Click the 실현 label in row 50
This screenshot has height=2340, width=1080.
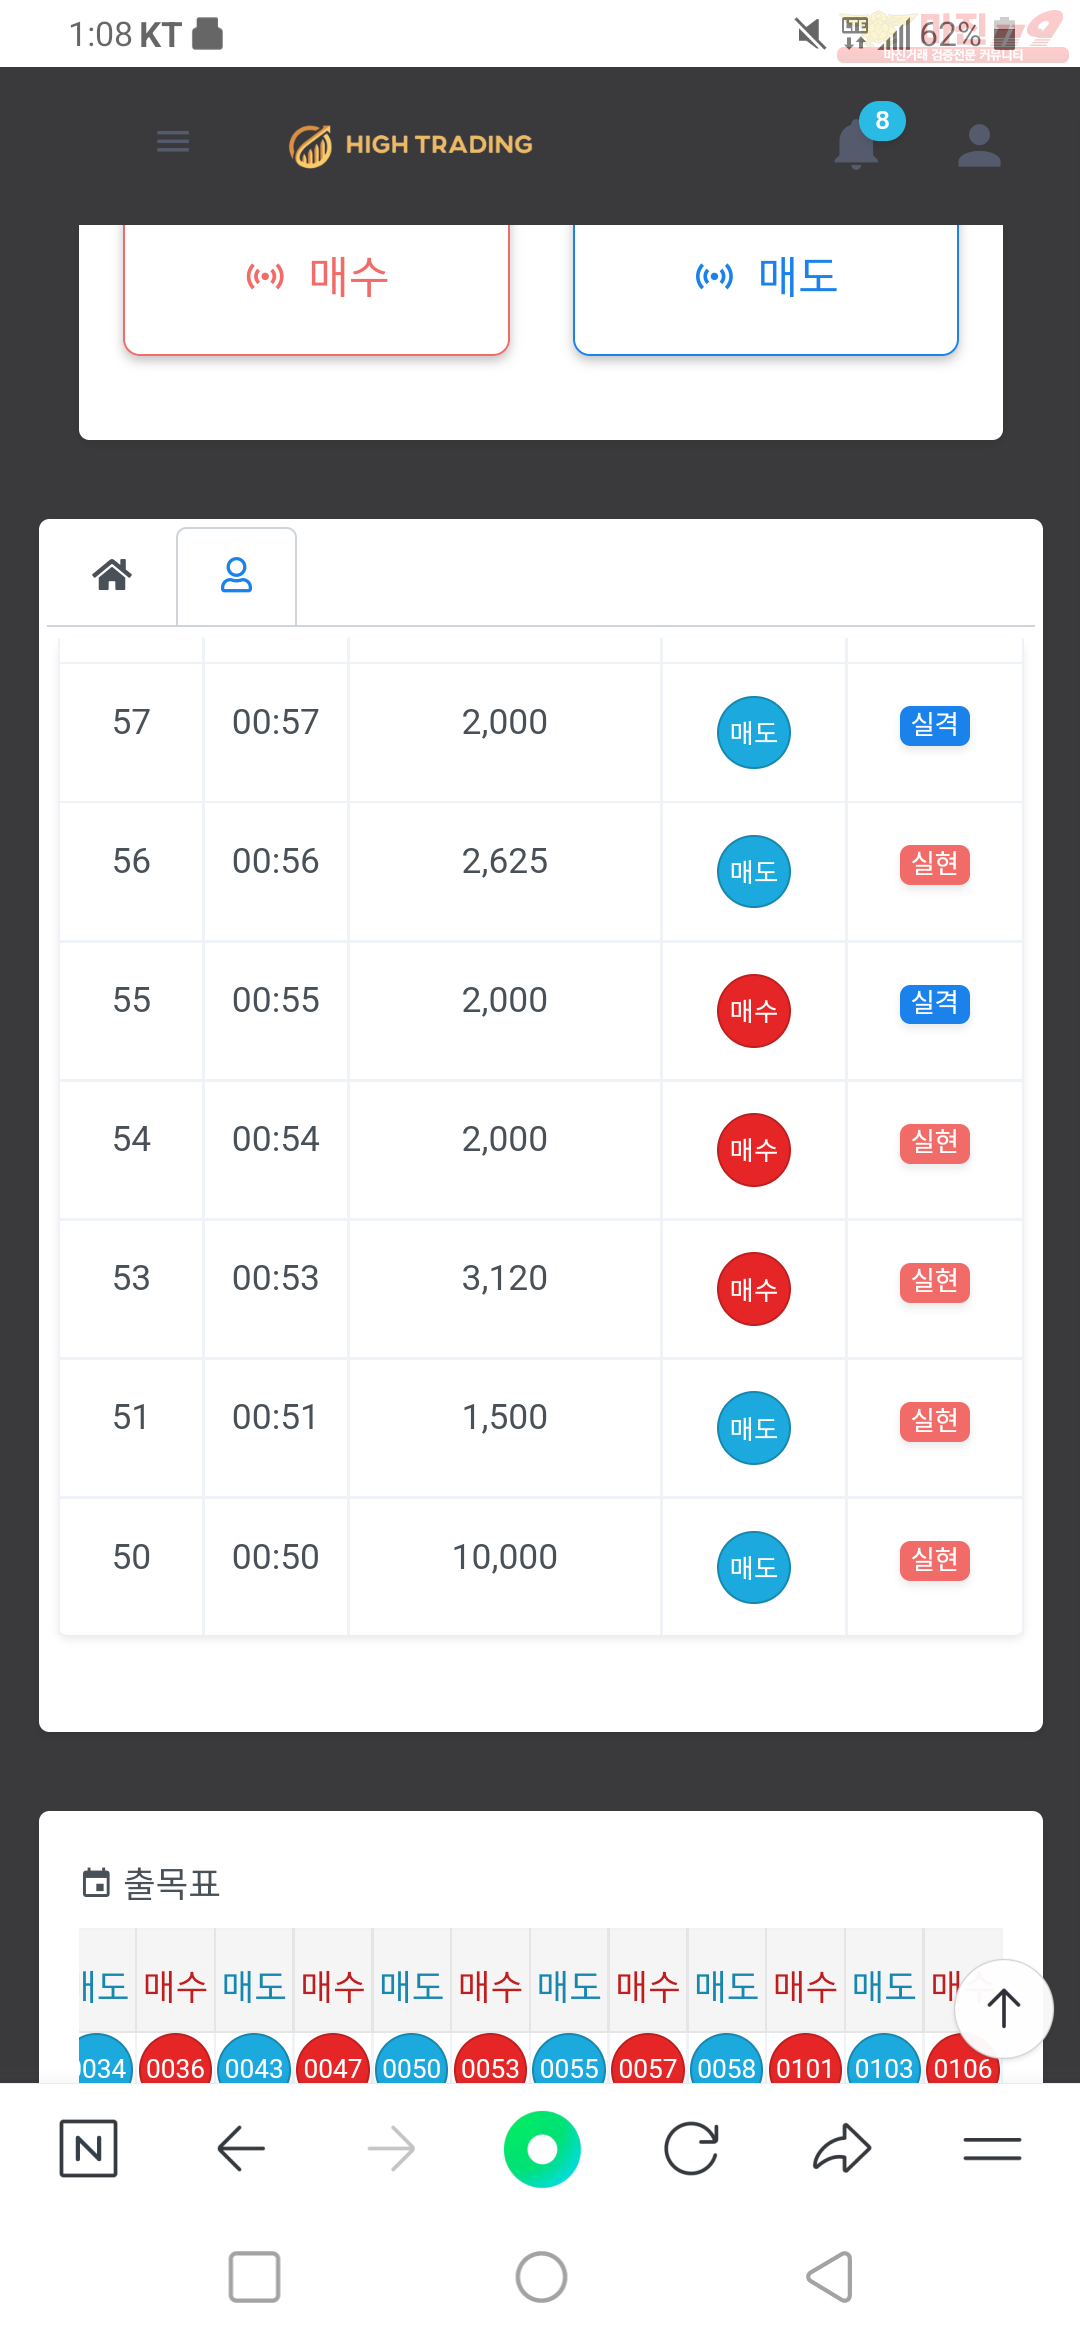(935, 1560)
